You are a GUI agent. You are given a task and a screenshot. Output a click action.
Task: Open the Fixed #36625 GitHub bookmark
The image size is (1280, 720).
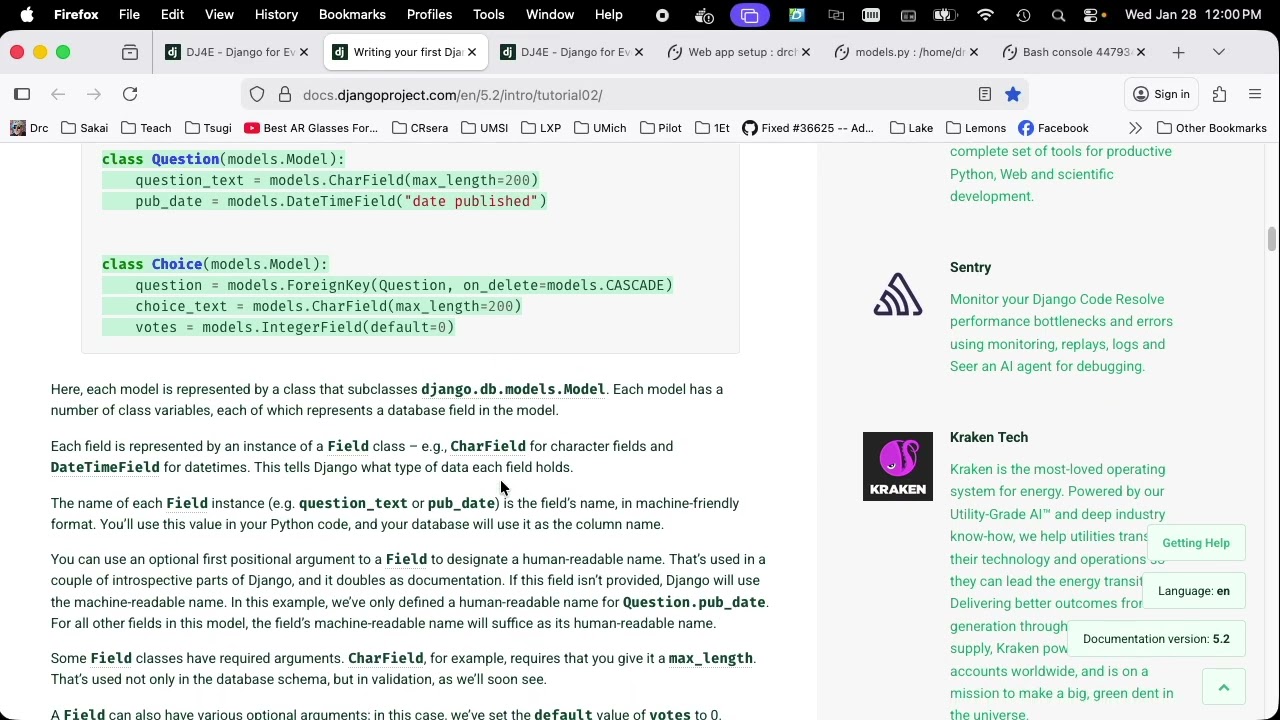(x=807, y=128)
